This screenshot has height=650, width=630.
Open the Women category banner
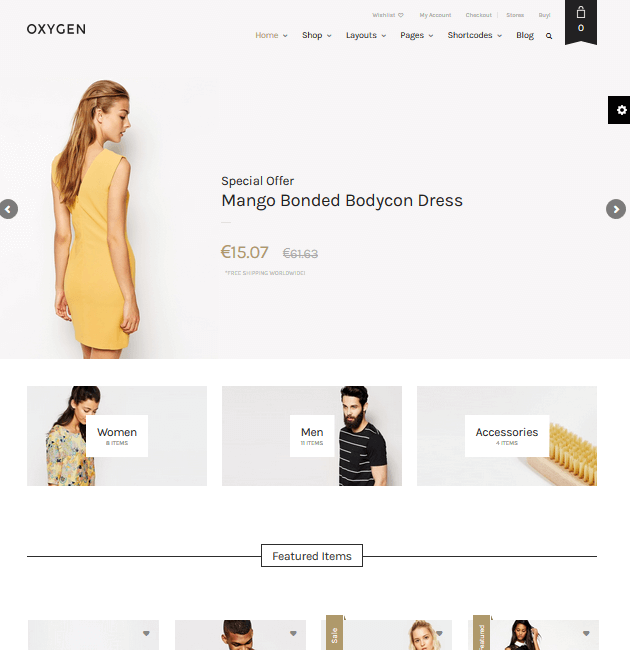[x=117, y=436]
